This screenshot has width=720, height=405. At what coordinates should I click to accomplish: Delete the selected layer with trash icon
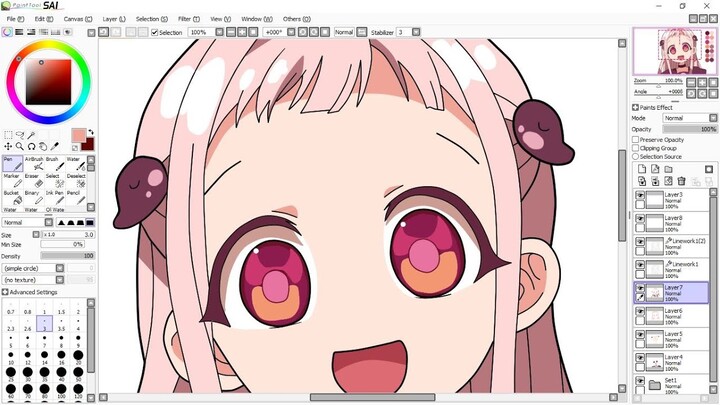point(681,181)
